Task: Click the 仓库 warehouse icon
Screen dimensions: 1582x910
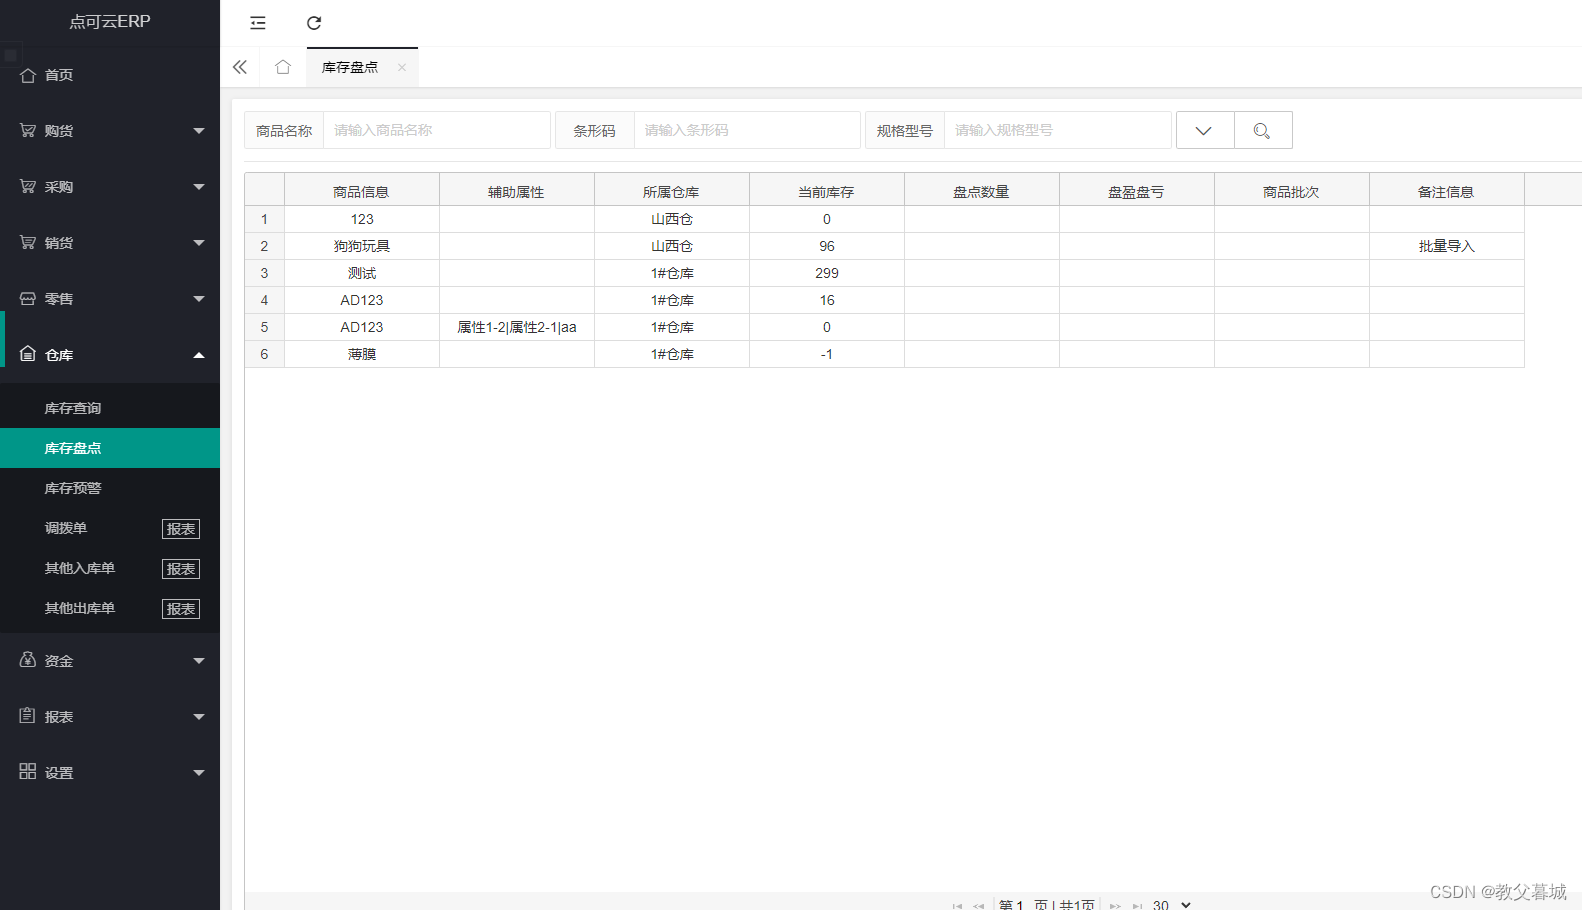Action: [x=28, y=354]
